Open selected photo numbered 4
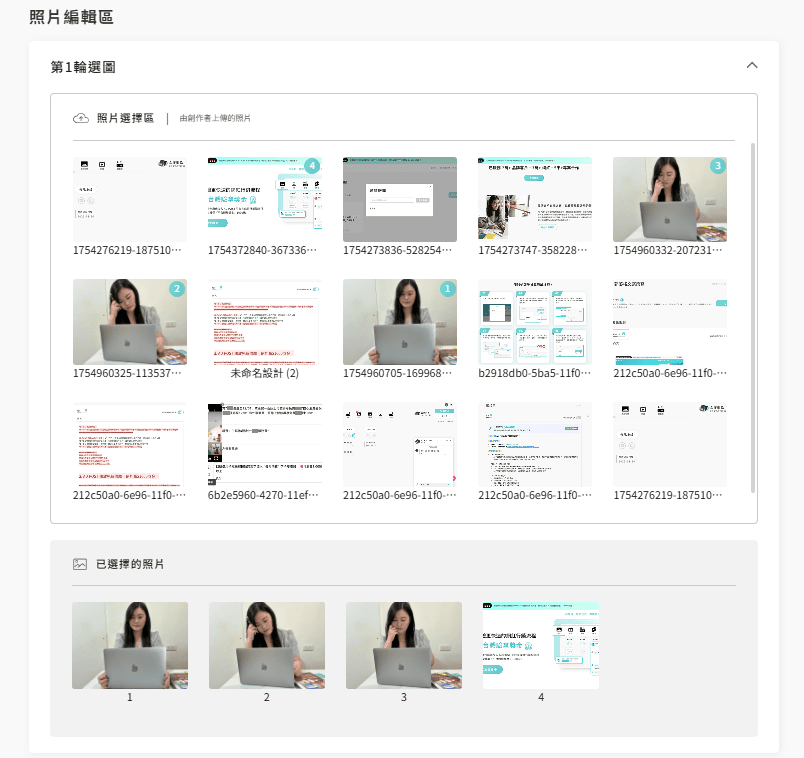Image resolution: width=804 pixels, height=758 pixels. (x=541, y=645)
